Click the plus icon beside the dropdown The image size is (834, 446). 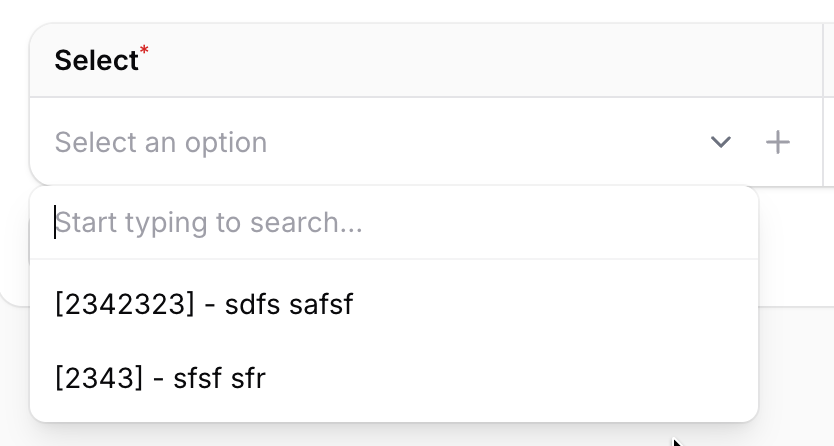tap(778, 142)
